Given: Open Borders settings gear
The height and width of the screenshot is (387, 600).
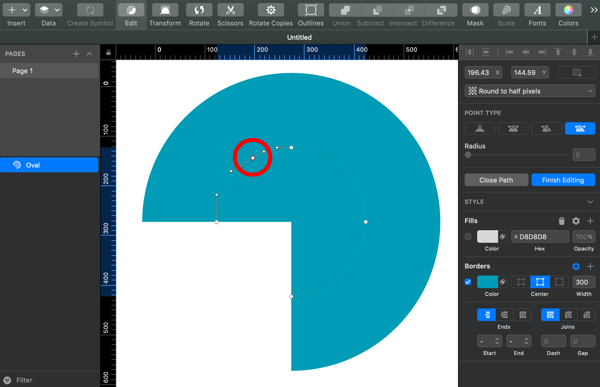Looking at the screenshot, I should point(576,266).
